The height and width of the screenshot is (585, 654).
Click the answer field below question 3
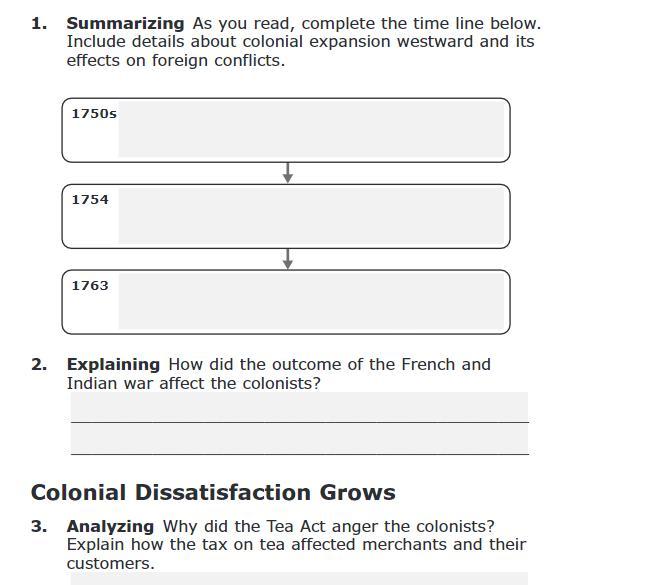click(x=299, y=578)
